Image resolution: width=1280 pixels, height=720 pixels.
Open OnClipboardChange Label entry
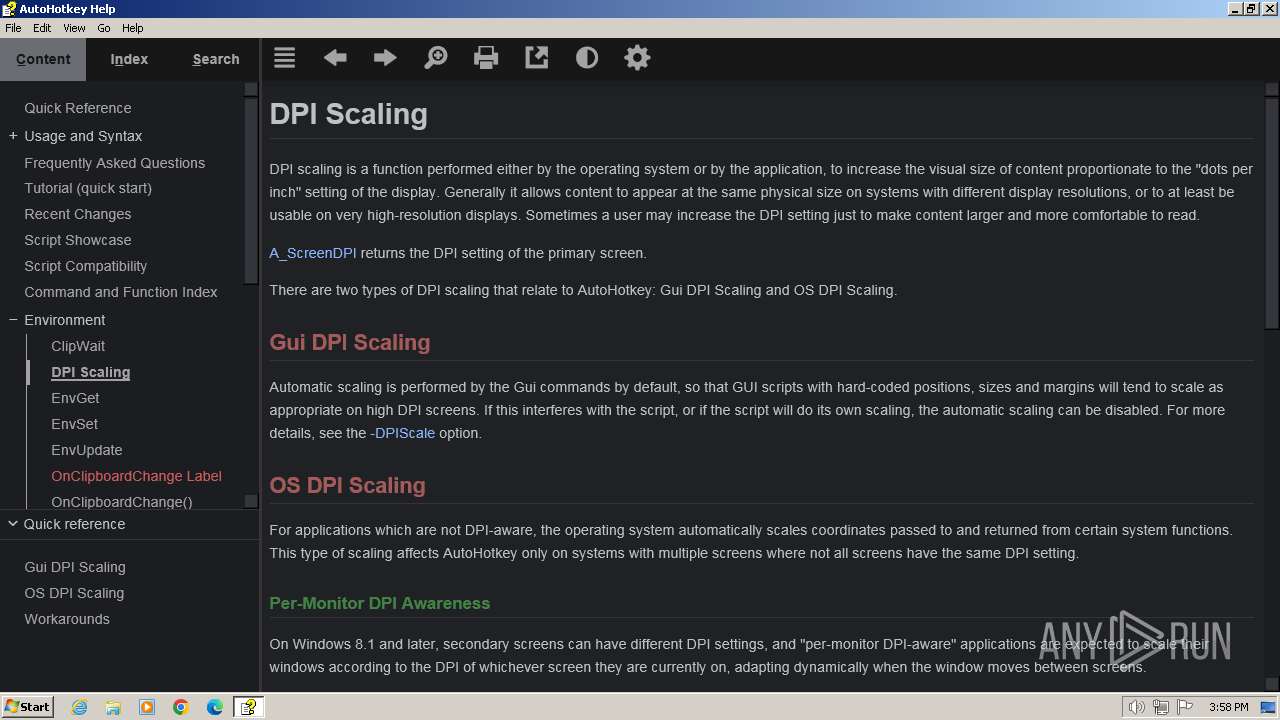click(136, 476)
